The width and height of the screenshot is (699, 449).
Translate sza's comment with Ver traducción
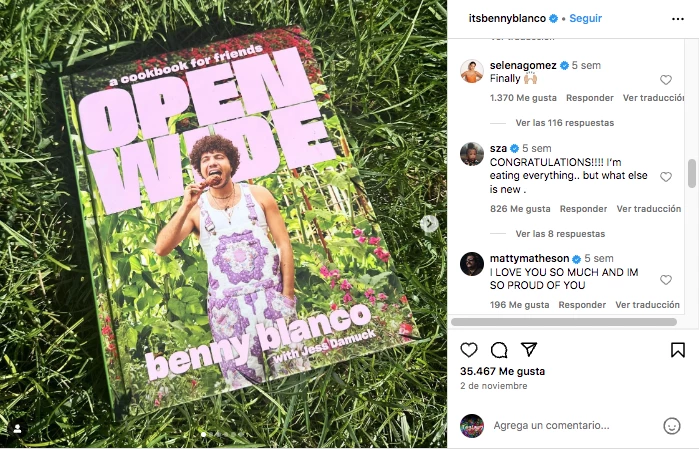pyautogui.click(x=648, y=209)
